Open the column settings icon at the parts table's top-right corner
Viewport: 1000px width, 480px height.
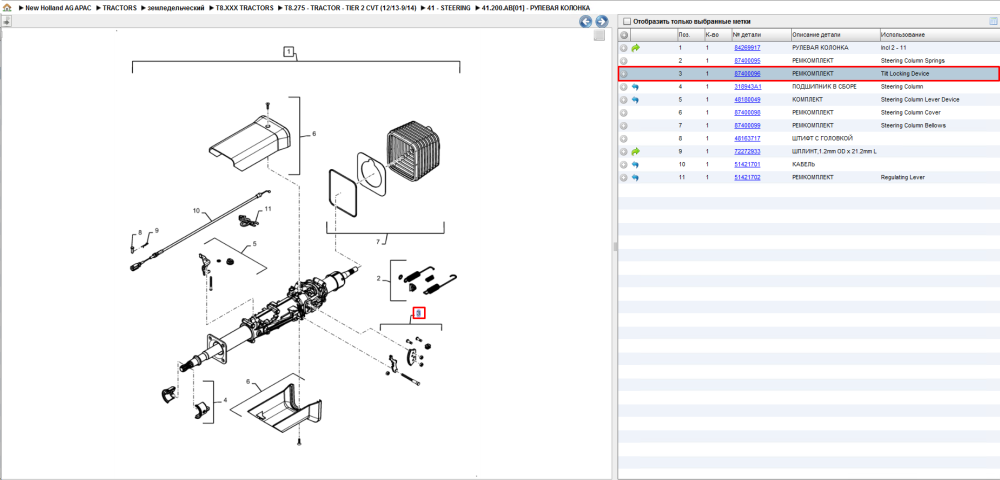(992, 21)
